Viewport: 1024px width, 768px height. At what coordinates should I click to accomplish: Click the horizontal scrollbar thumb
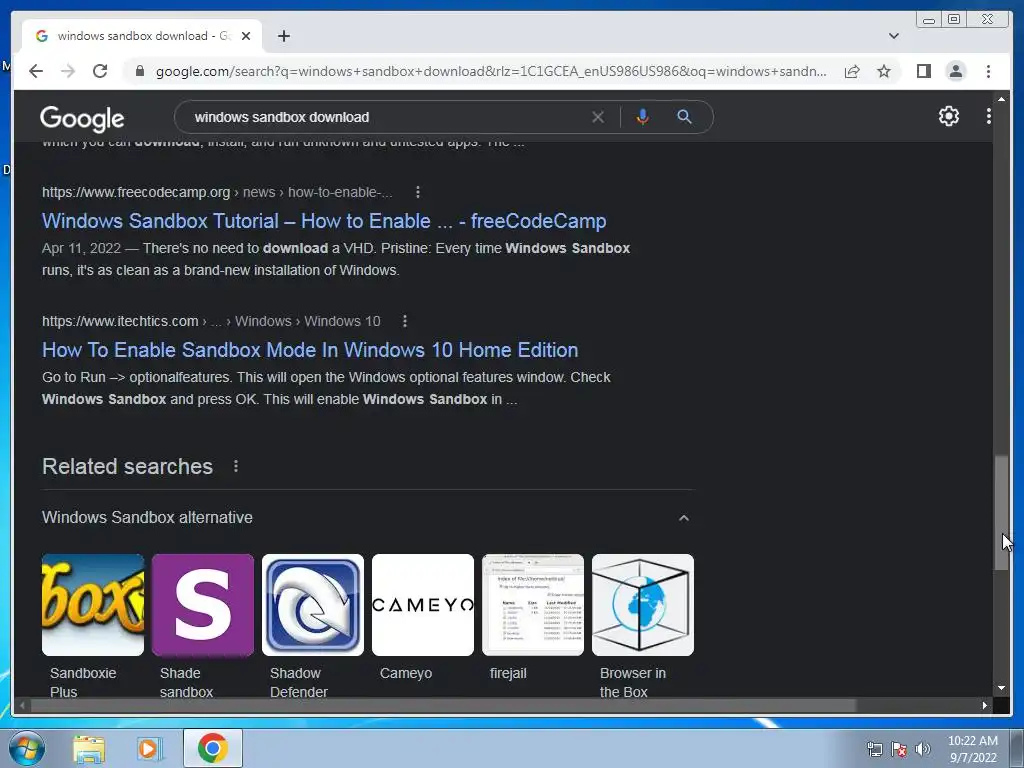pos(443,705)
